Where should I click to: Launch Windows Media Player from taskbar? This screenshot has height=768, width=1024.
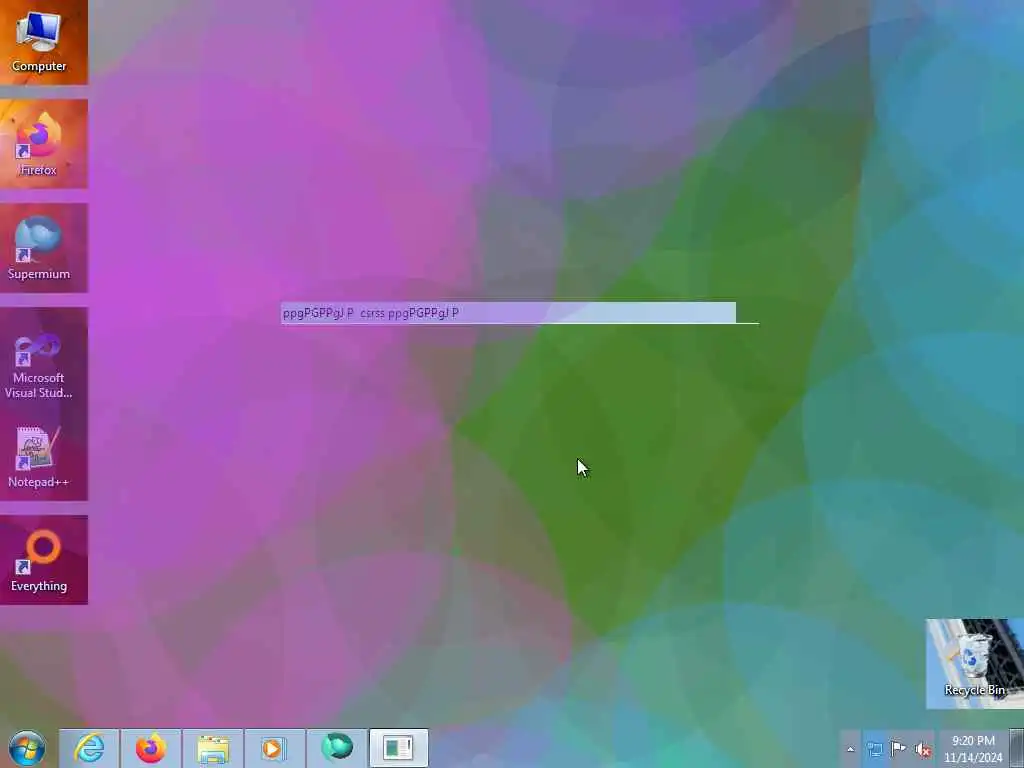[x=275, y=748]
